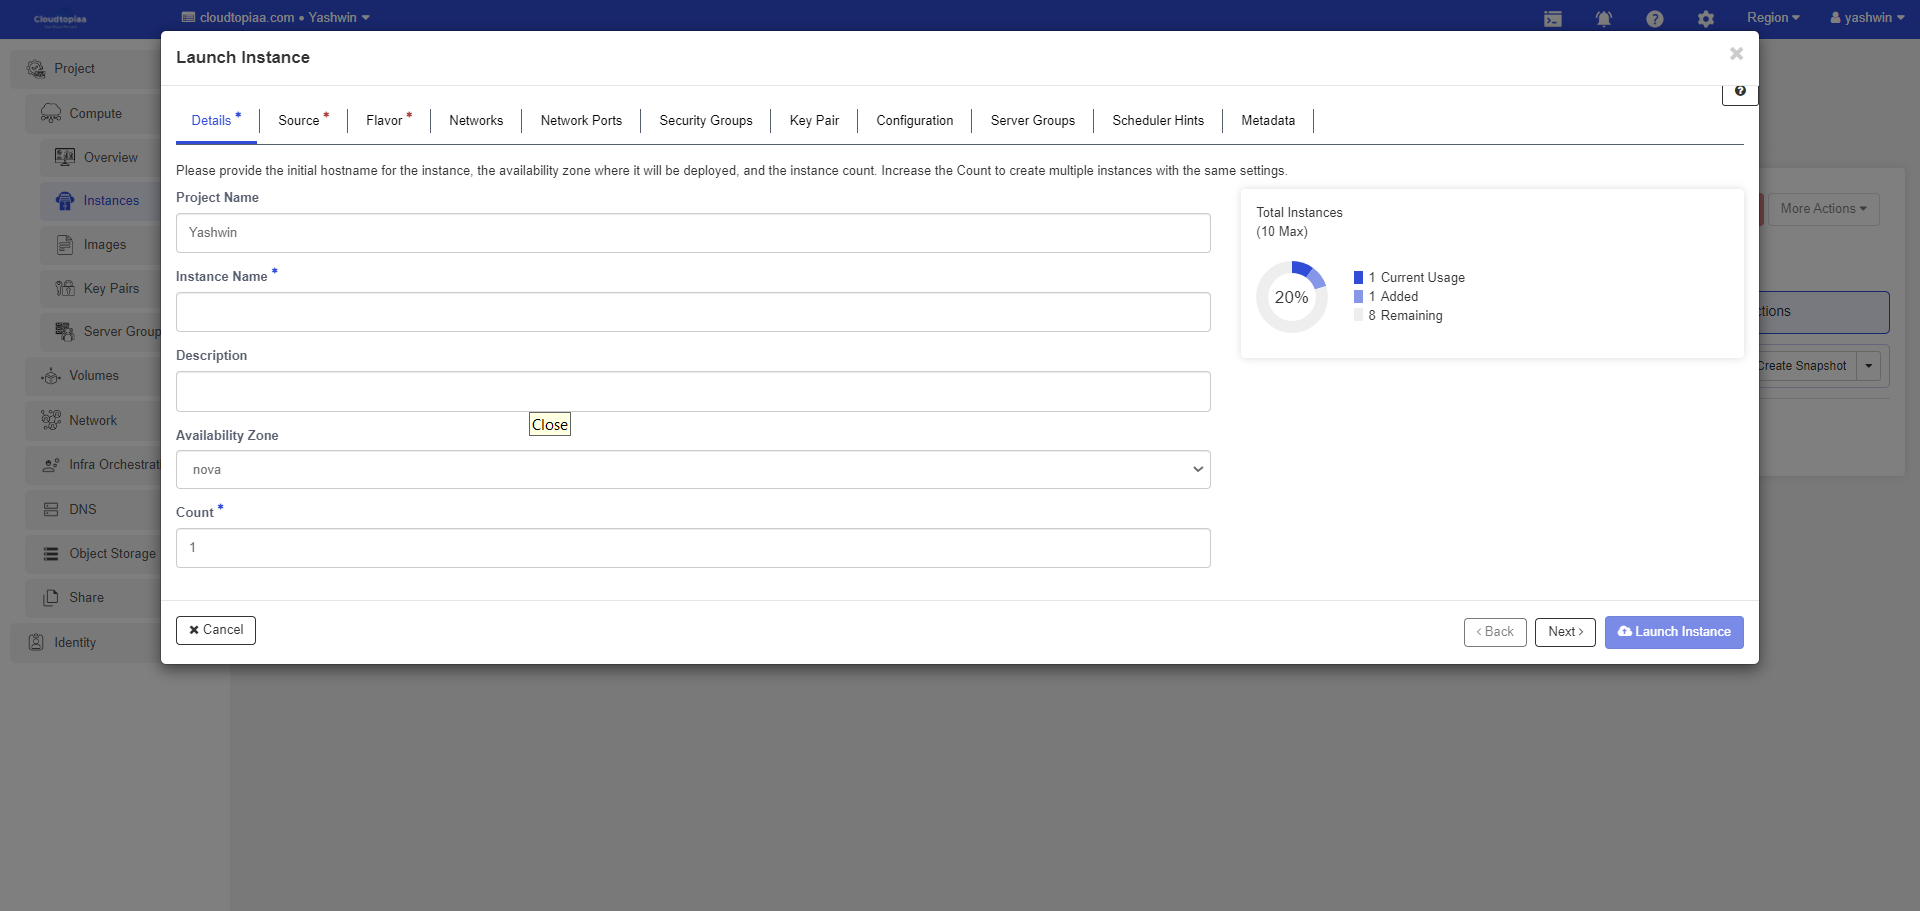1920x911 pixels.
Task: Click the notifications bell icon
Action: [1603, 19]
